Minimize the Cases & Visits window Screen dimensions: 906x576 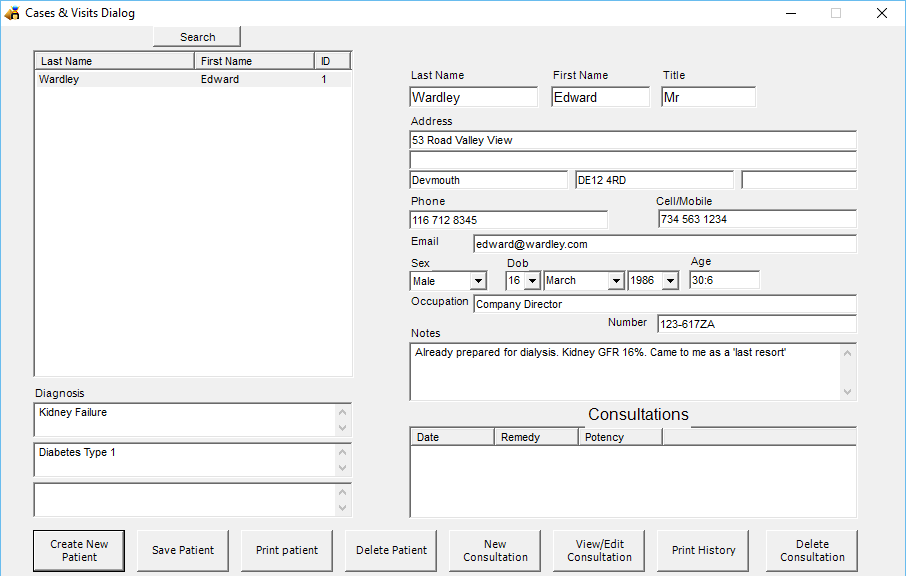click(x=791, y=13)
